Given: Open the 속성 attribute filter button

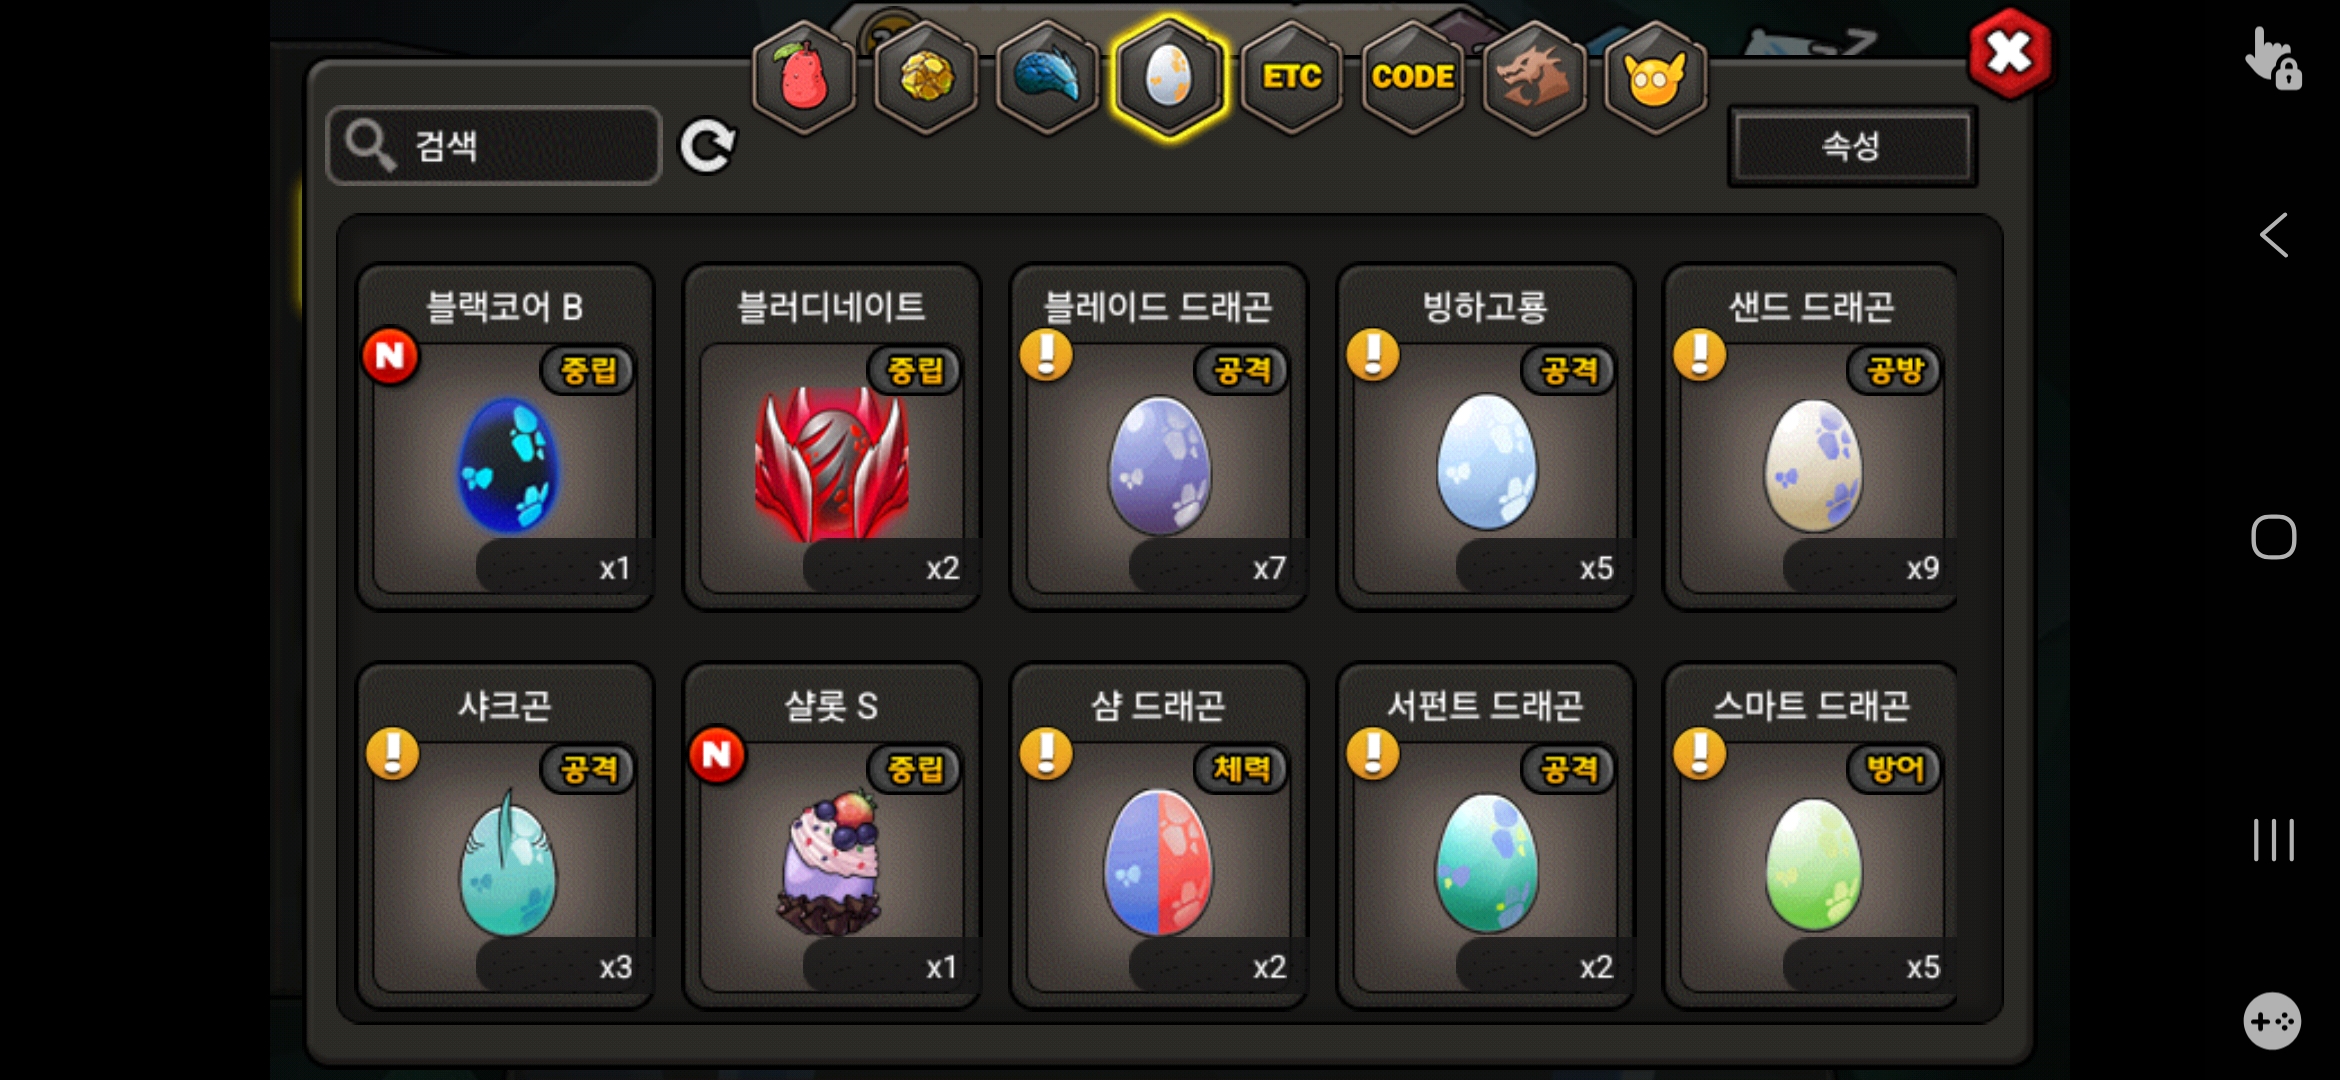Looking at the screenshot, I should [x=1852, y=146].
